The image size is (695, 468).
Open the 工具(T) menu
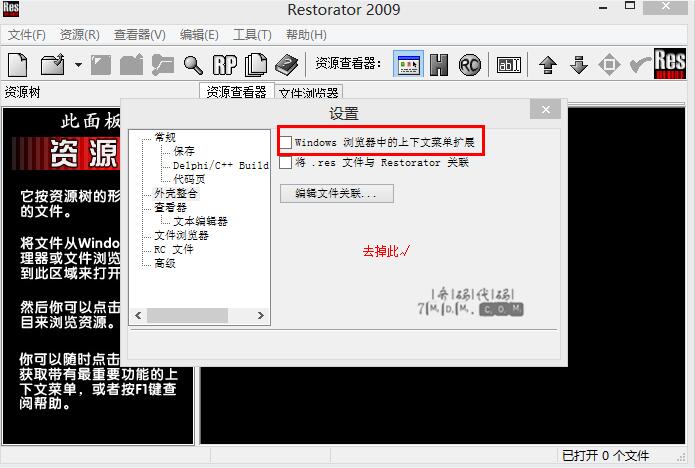tap(252, 35)
